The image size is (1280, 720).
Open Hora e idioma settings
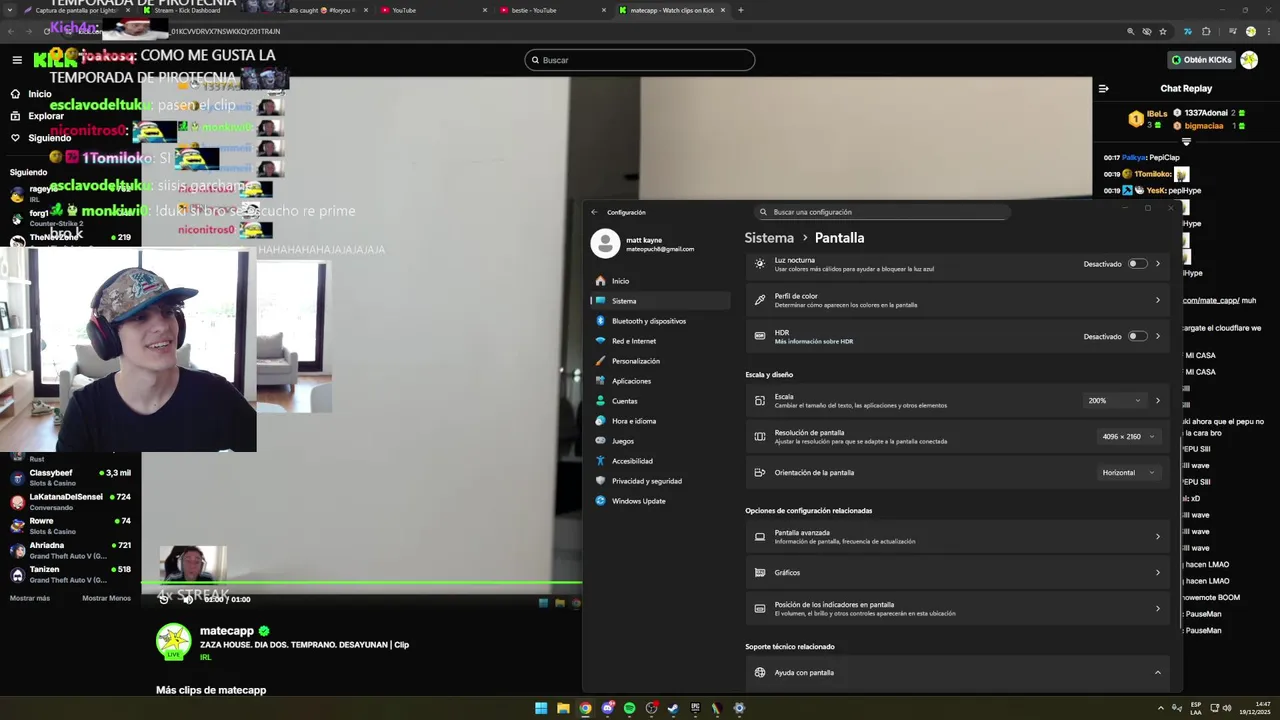pyautogui.click(x=660, y=421)
